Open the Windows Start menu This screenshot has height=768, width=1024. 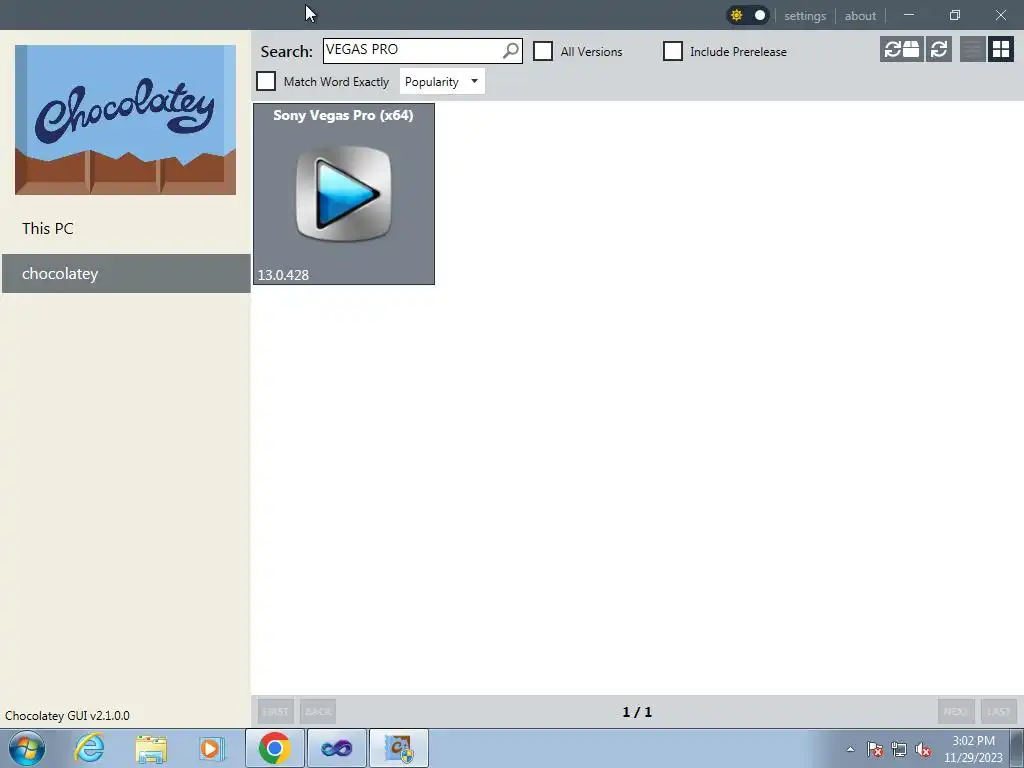(27, 748)
